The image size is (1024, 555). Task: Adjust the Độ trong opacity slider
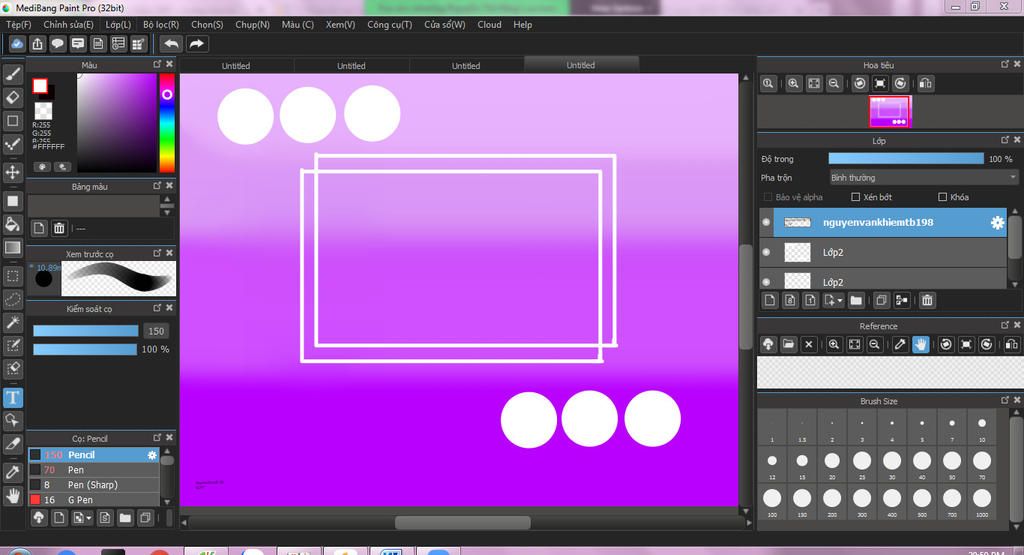tap(906, 159)
